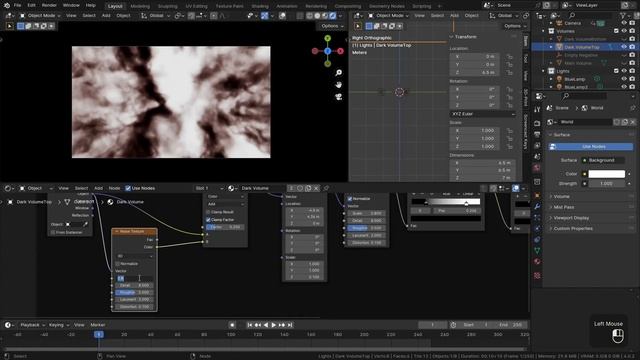Jump to the end frame of the timeline
Screen dimensions: 640x360
click(x=290, y=325)
